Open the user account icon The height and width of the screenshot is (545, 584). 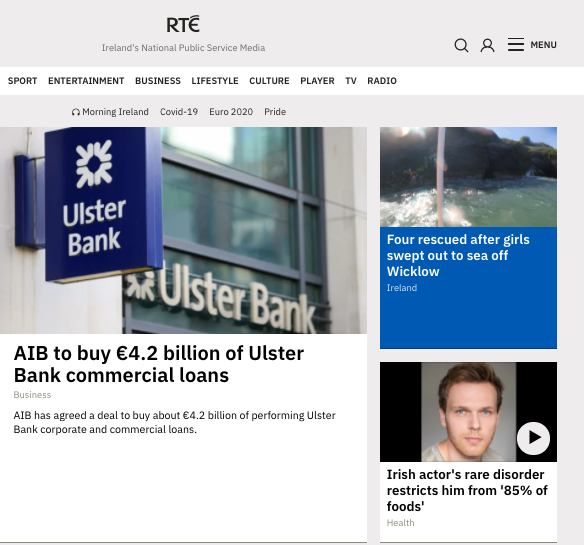point(487,45)
